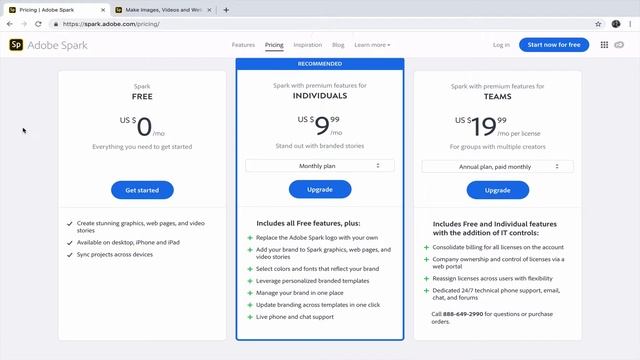Click 'Reassign licenses across users with flexibility'
The height and width of the screenshot is (360, 640).
(493, 278)
